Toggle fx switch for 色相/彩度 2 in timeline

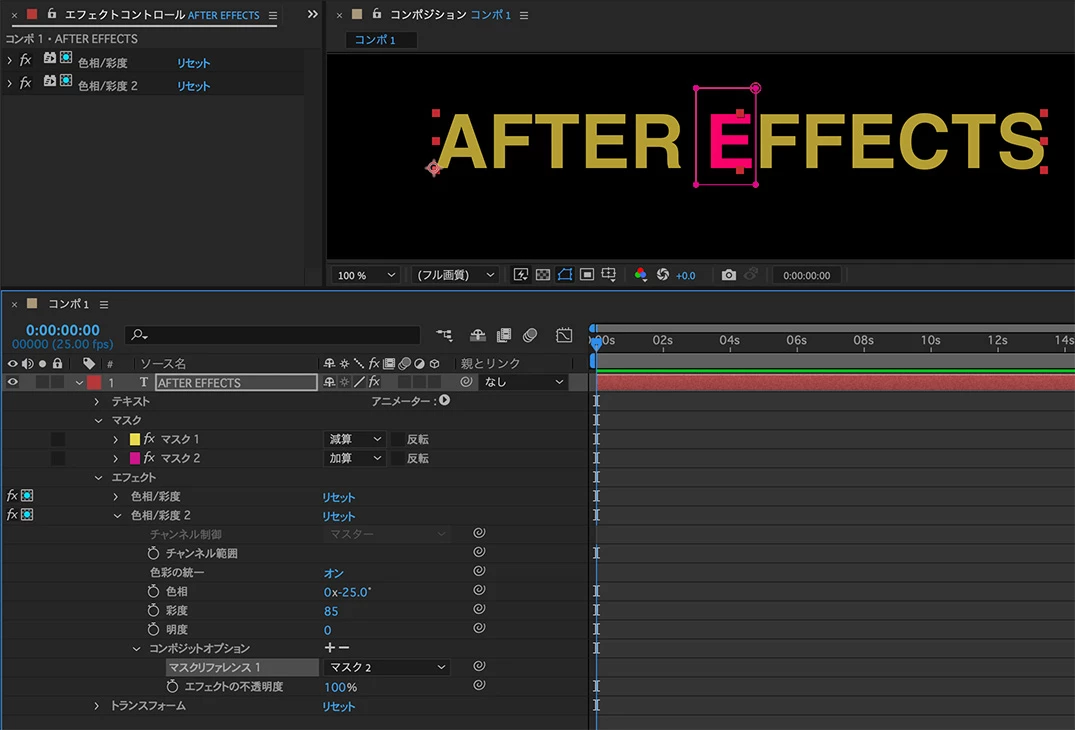[12, 514]
